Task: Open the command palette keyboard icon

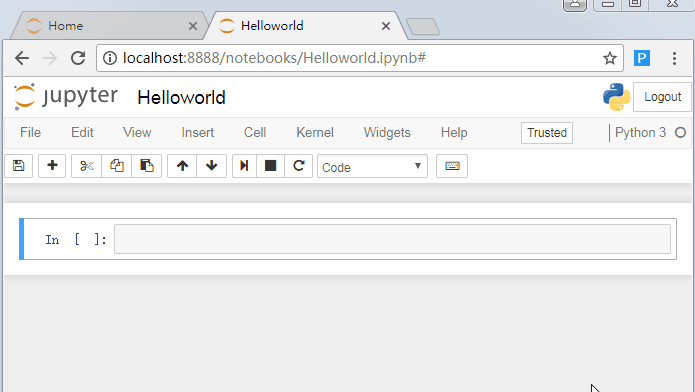Action: [x=452, y=166]
